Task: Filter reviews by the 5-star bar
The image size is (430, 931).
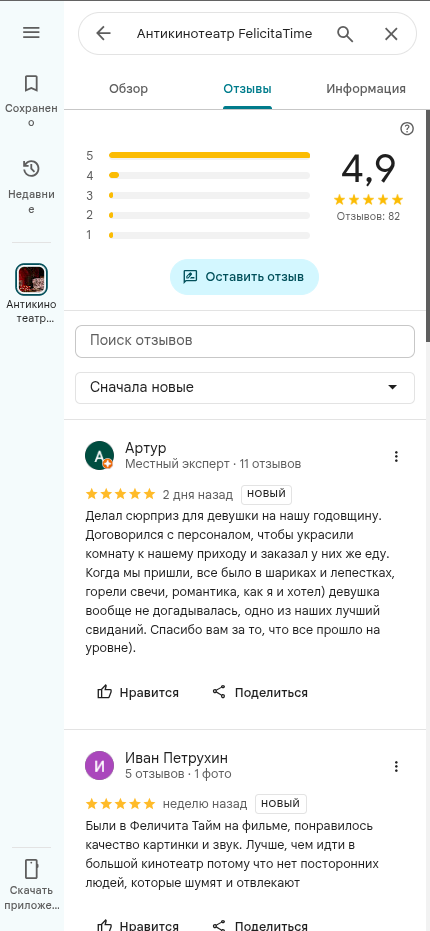Action: [209, 156]
